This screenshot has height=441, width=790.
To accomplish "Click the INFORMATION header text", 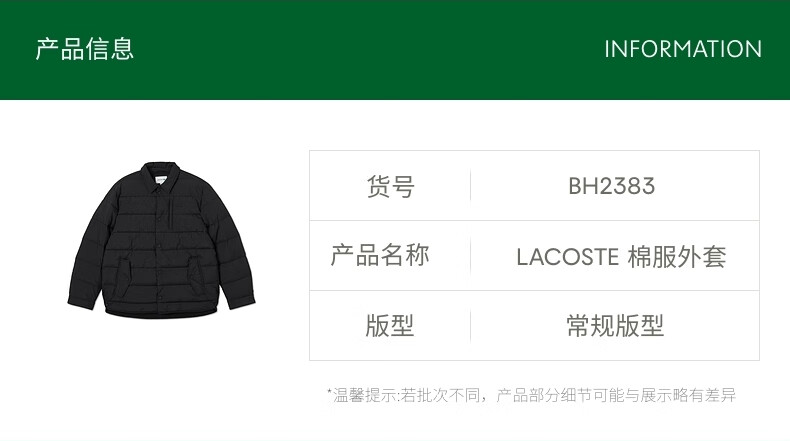I will [683, 49].
